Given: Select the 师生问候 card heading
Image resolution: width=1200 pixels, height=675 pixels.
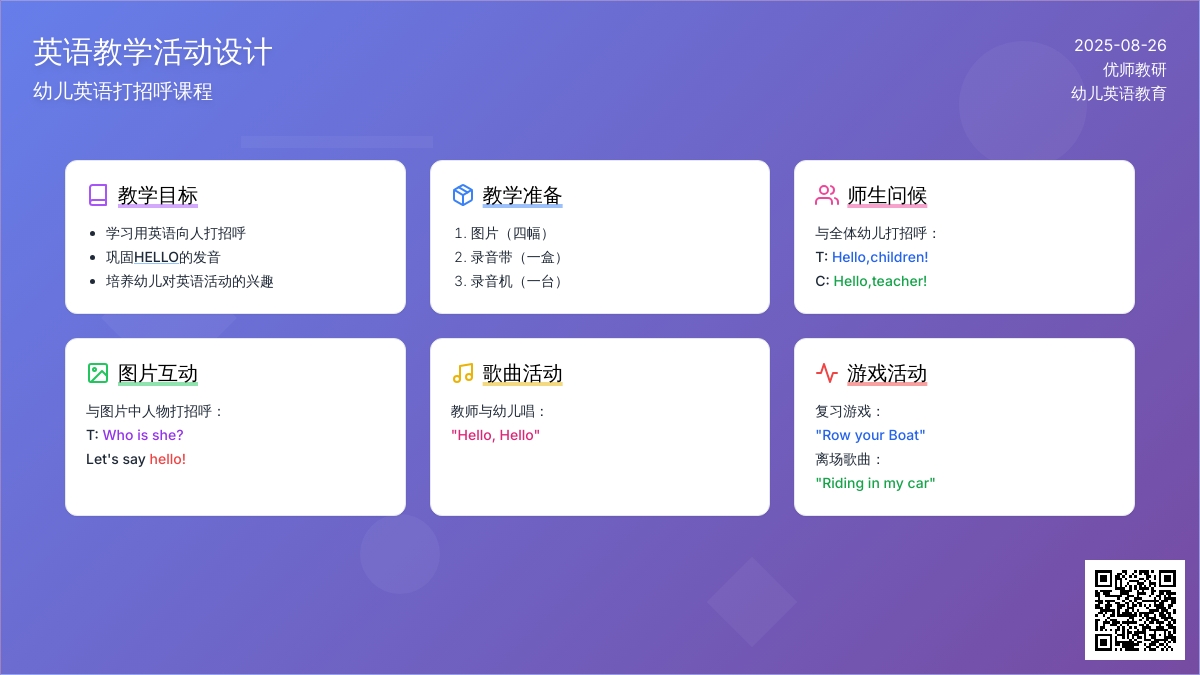Looking at the screenshot, I should point(887,195).
